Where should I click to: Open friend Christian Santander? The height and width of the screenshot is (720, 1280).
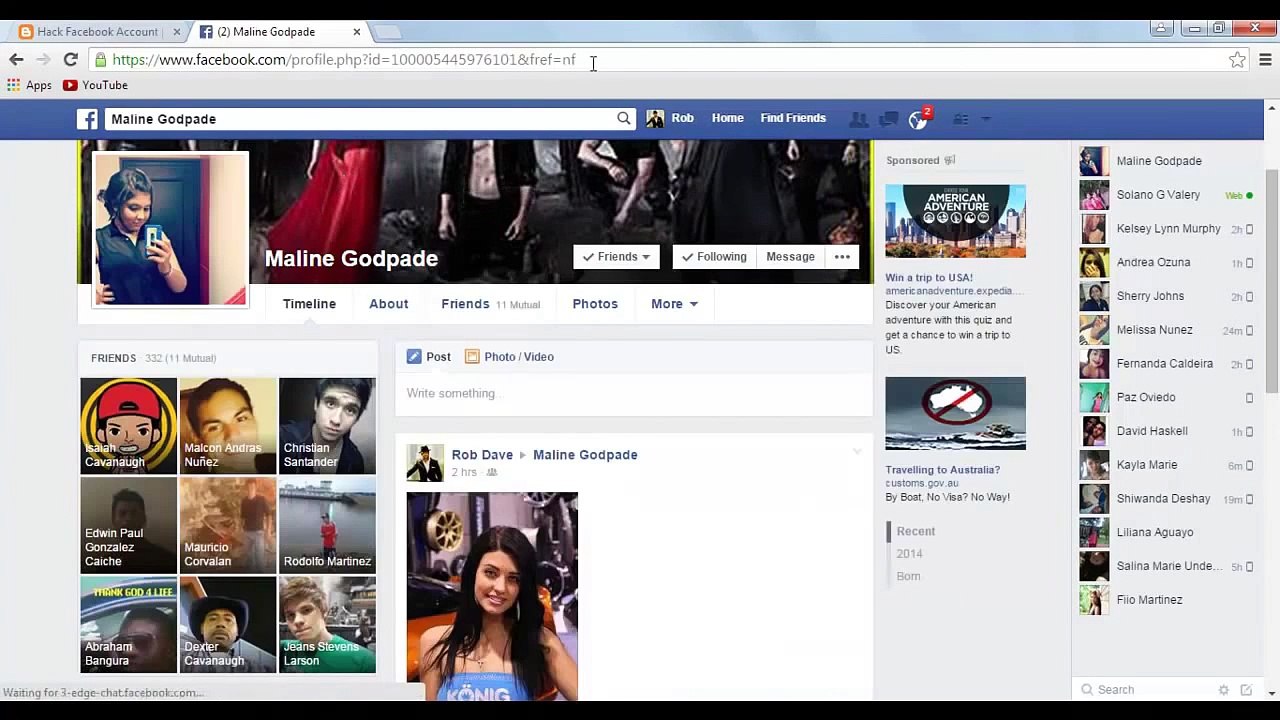[327, 425]
